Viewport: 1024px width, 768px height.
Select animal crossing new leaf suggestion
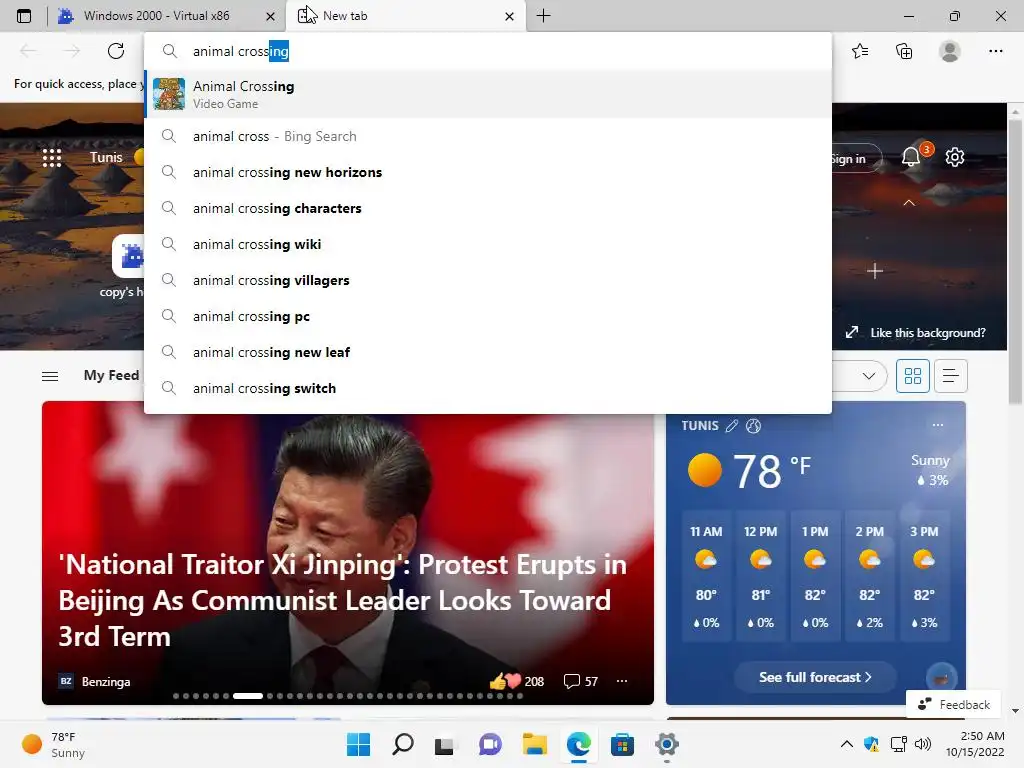(x=488, y=352)
